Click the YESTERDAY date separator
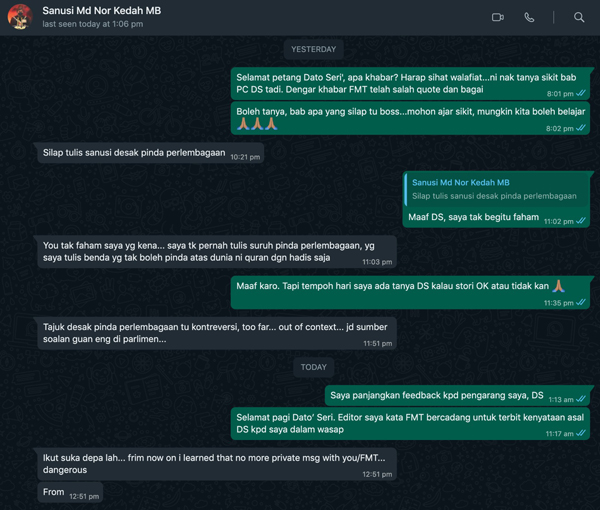Viewport: 600px width, 510px height. click(x=313, y=49)
